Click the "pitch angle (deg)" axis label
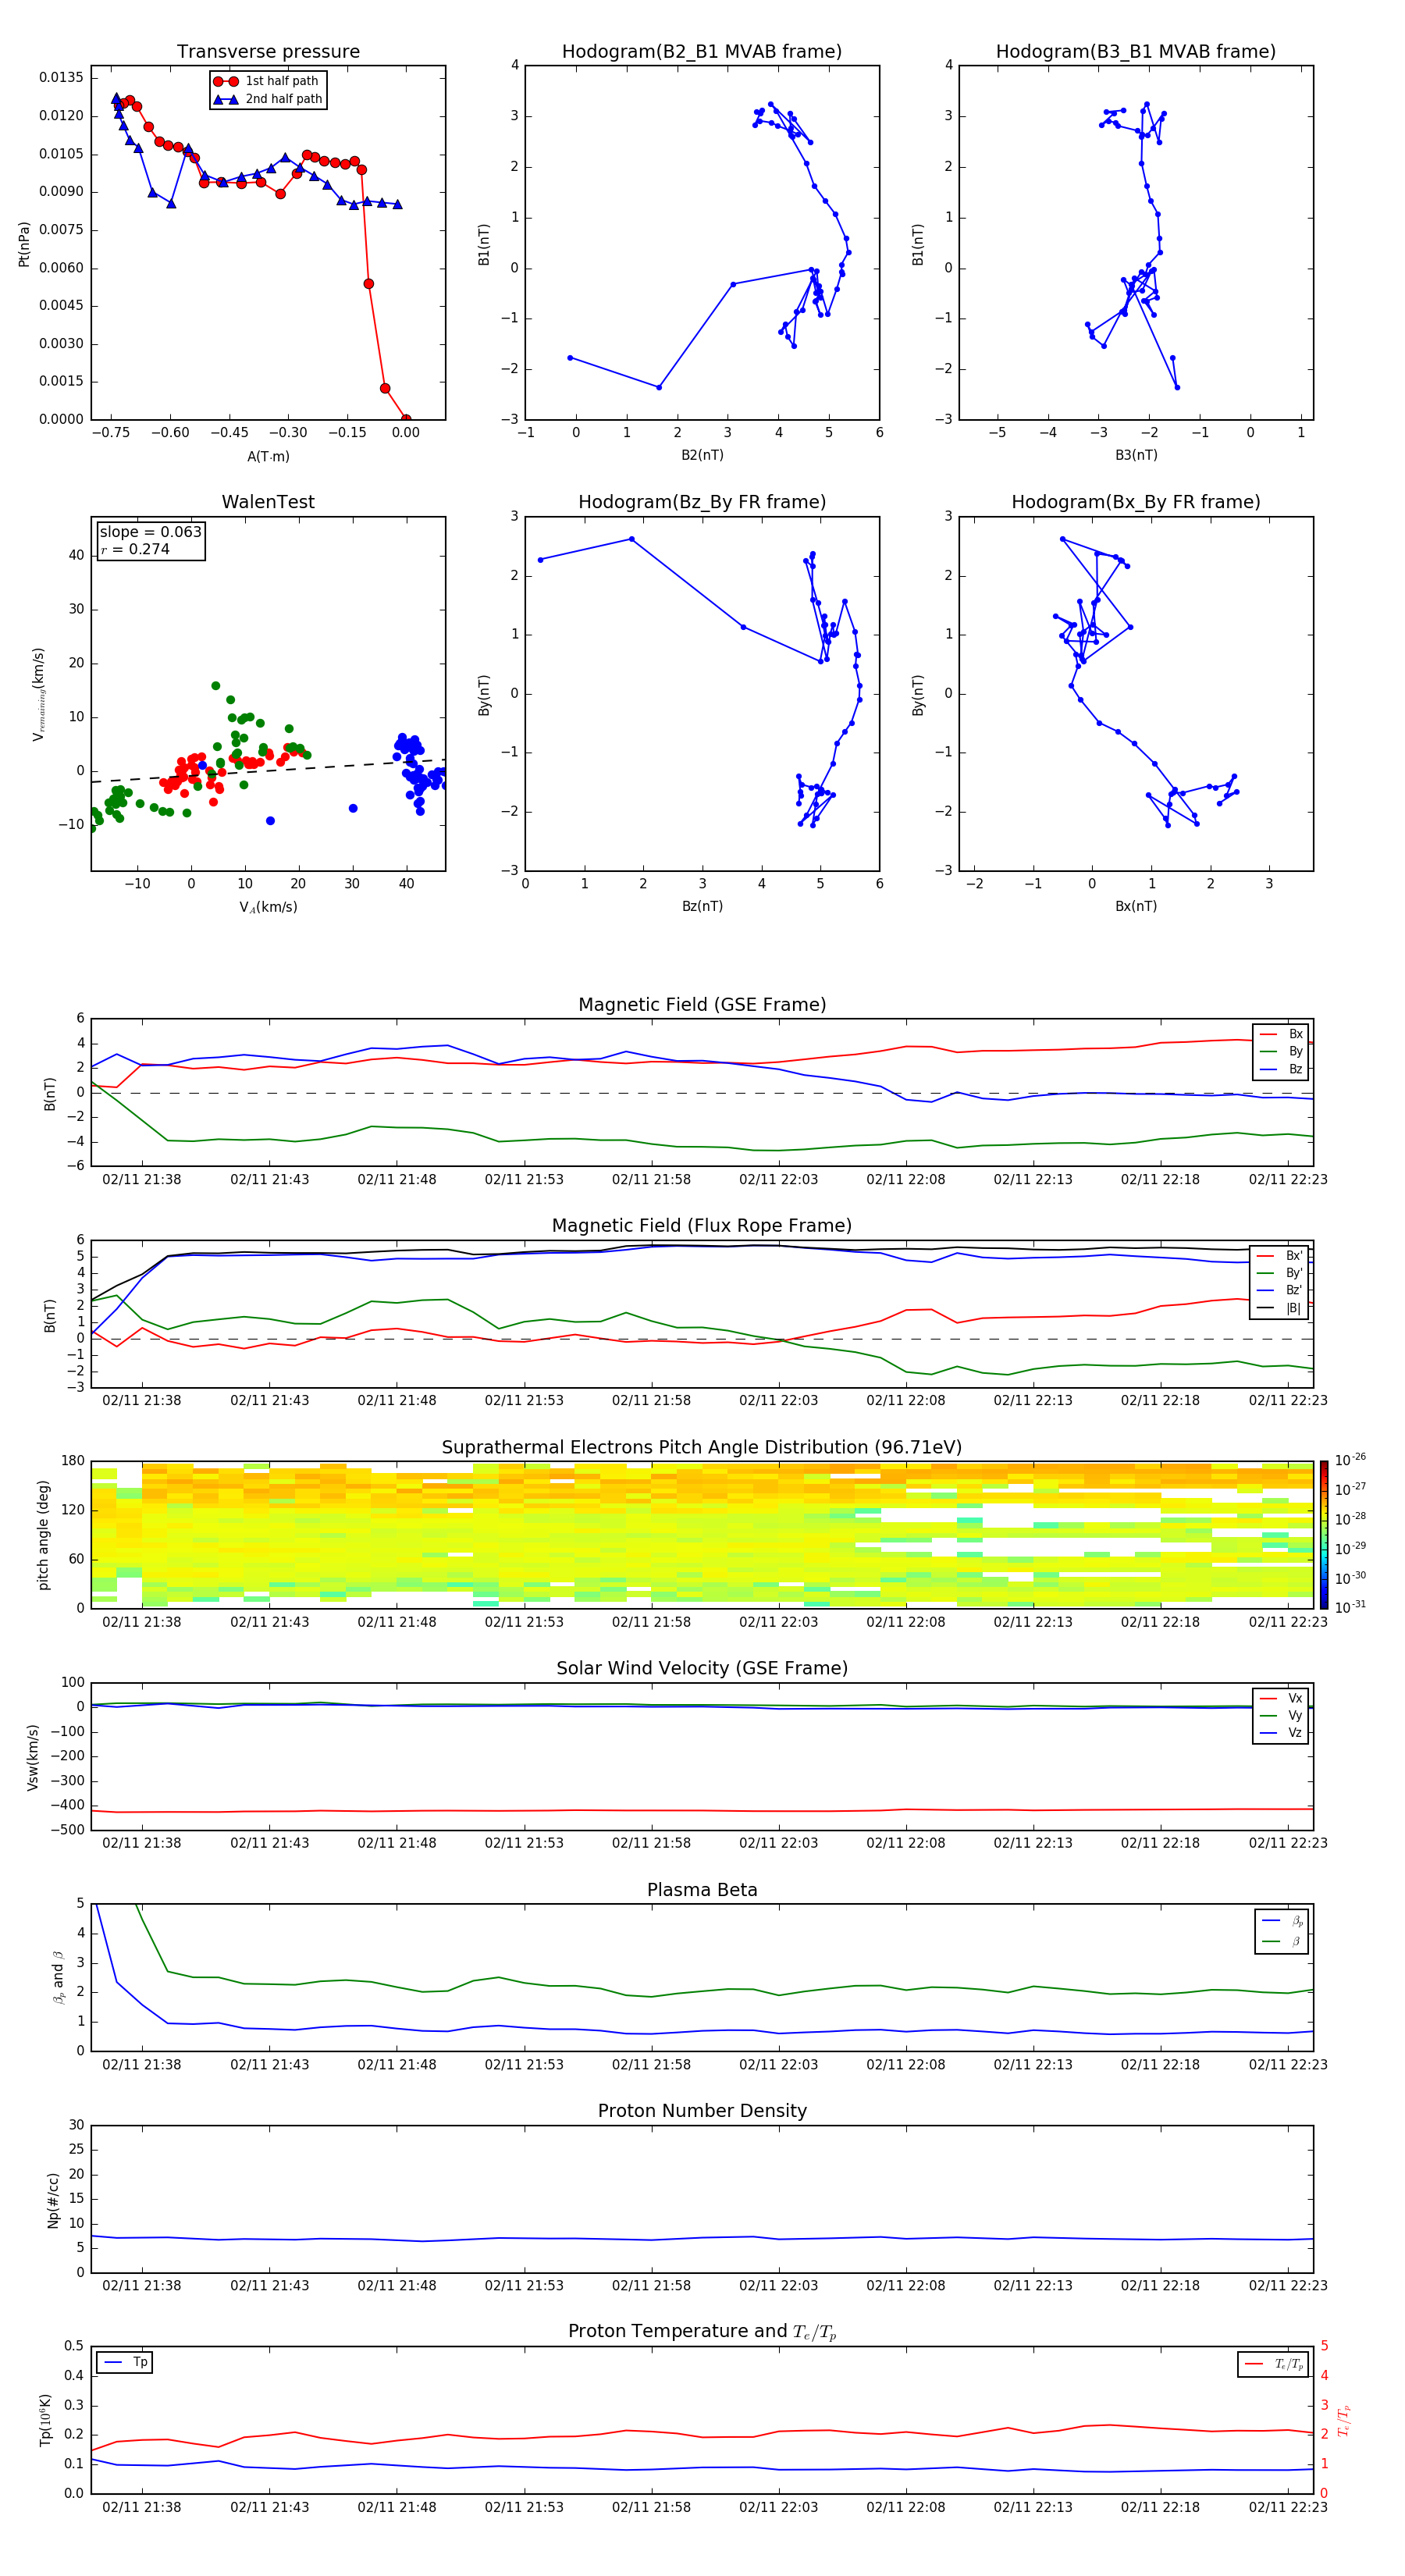The image size is (1405, 2576). (x=43, y=1534)
